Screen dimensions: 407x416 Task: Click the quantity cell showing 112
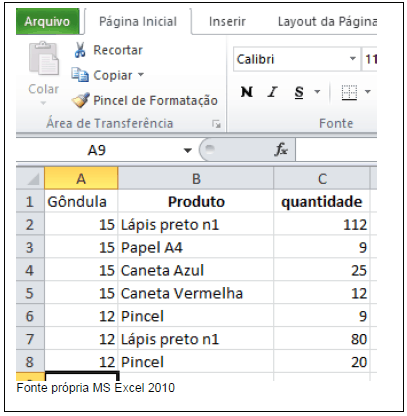(x=322, y=225)
